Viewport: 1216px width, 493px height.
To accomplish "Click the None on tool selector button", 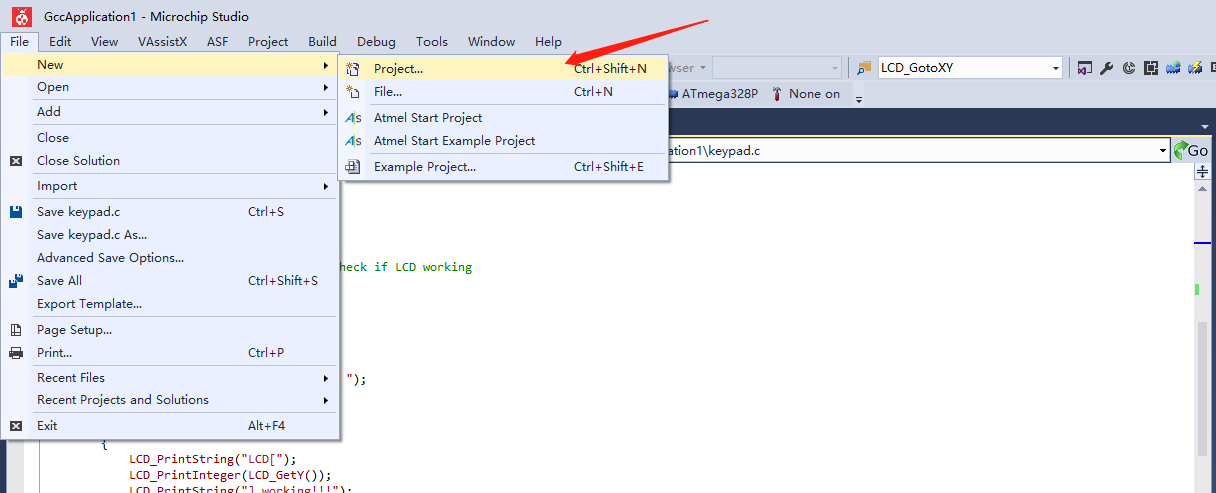I will [806, 94].
